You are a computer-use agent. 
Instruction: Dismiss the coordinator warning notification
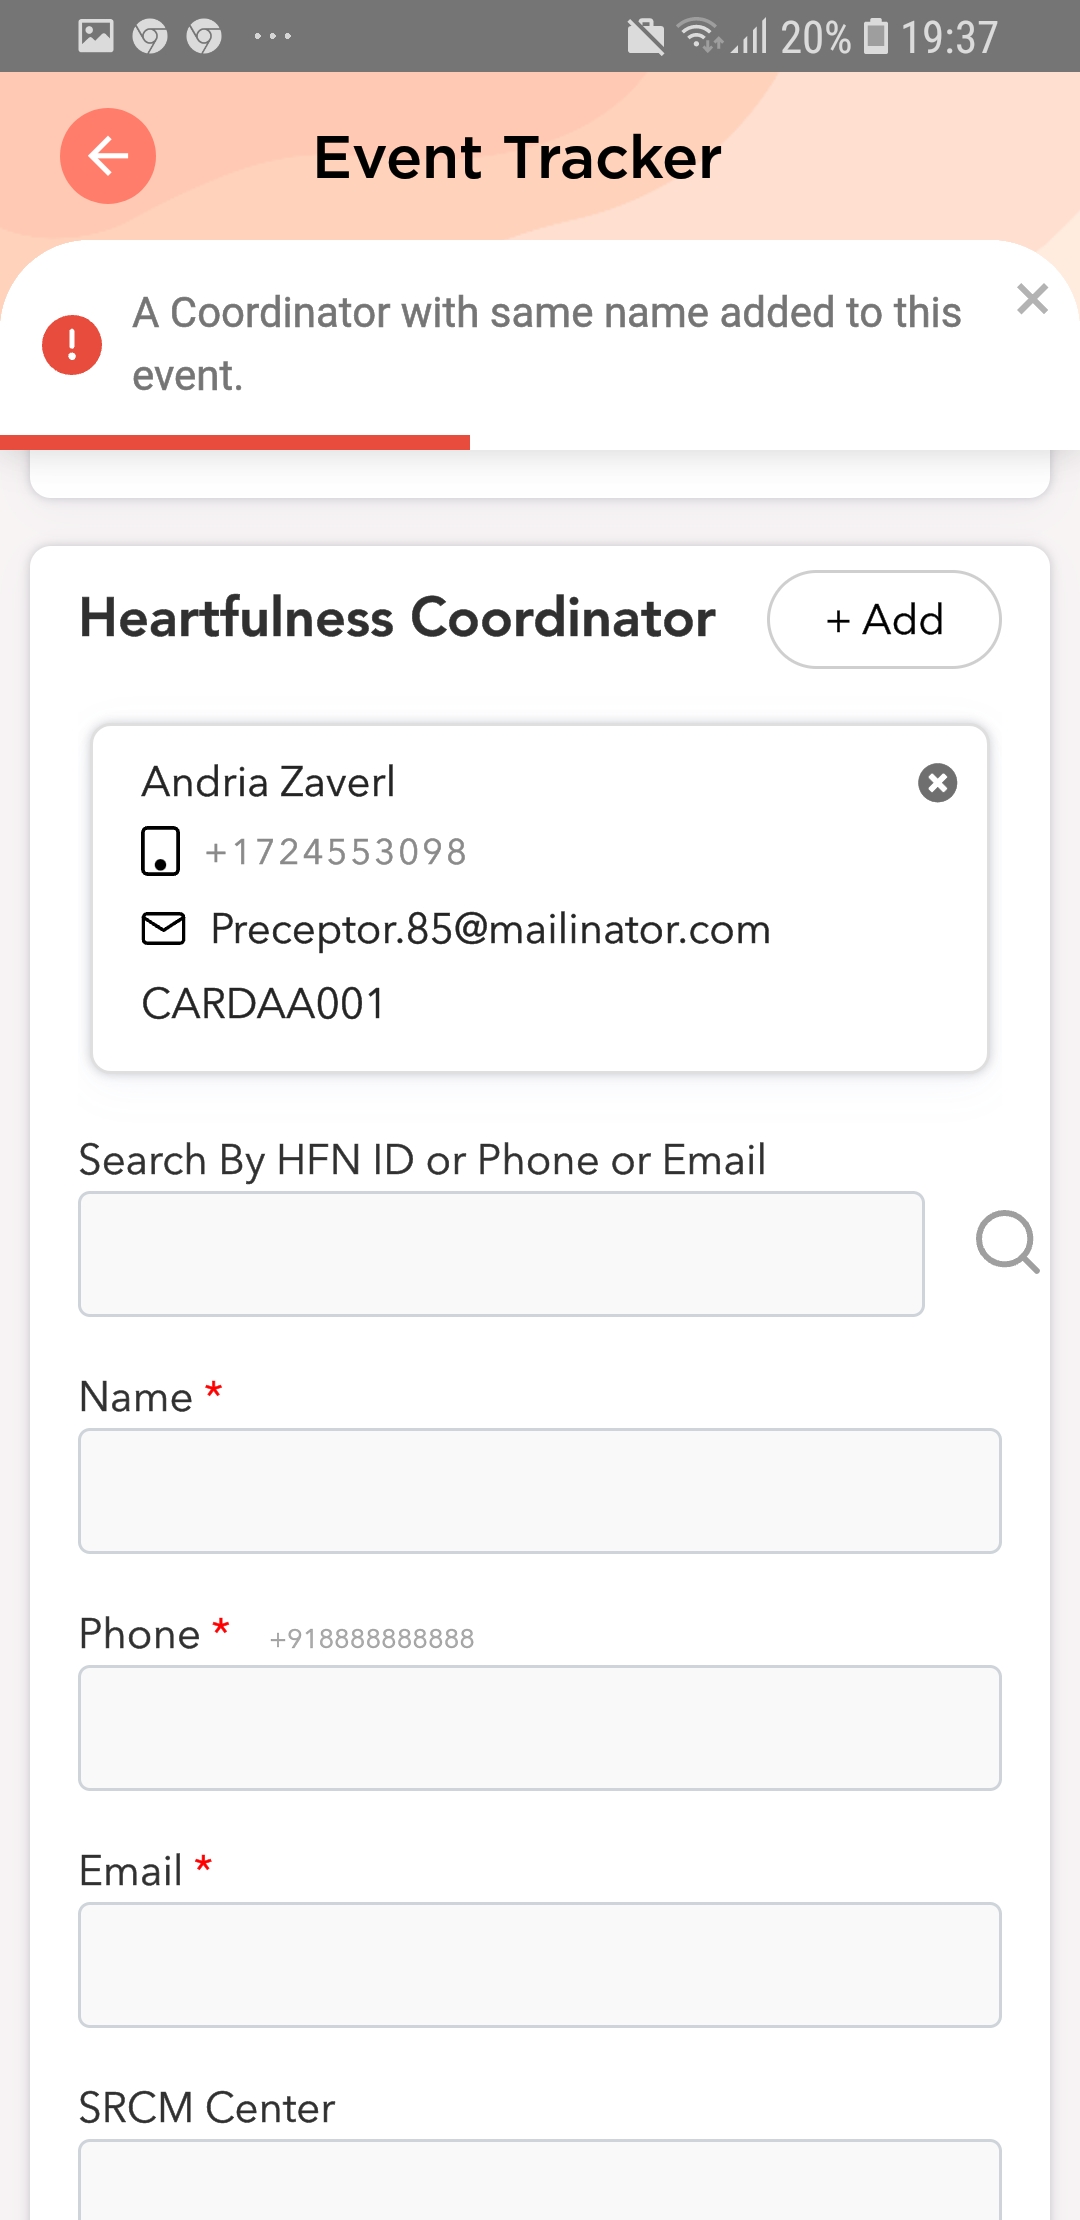click(x=1032, y=299)
